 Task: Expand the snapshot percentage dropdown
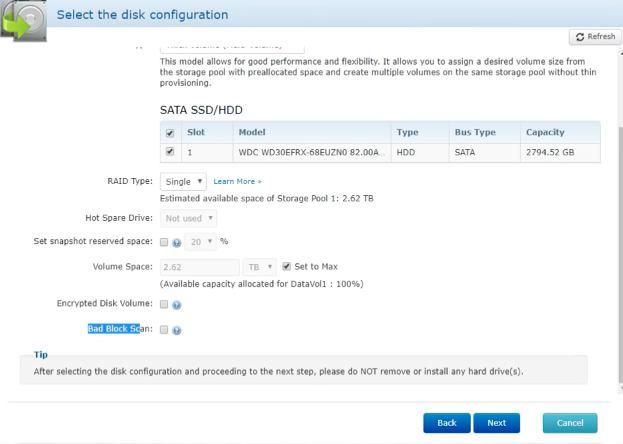200,242
